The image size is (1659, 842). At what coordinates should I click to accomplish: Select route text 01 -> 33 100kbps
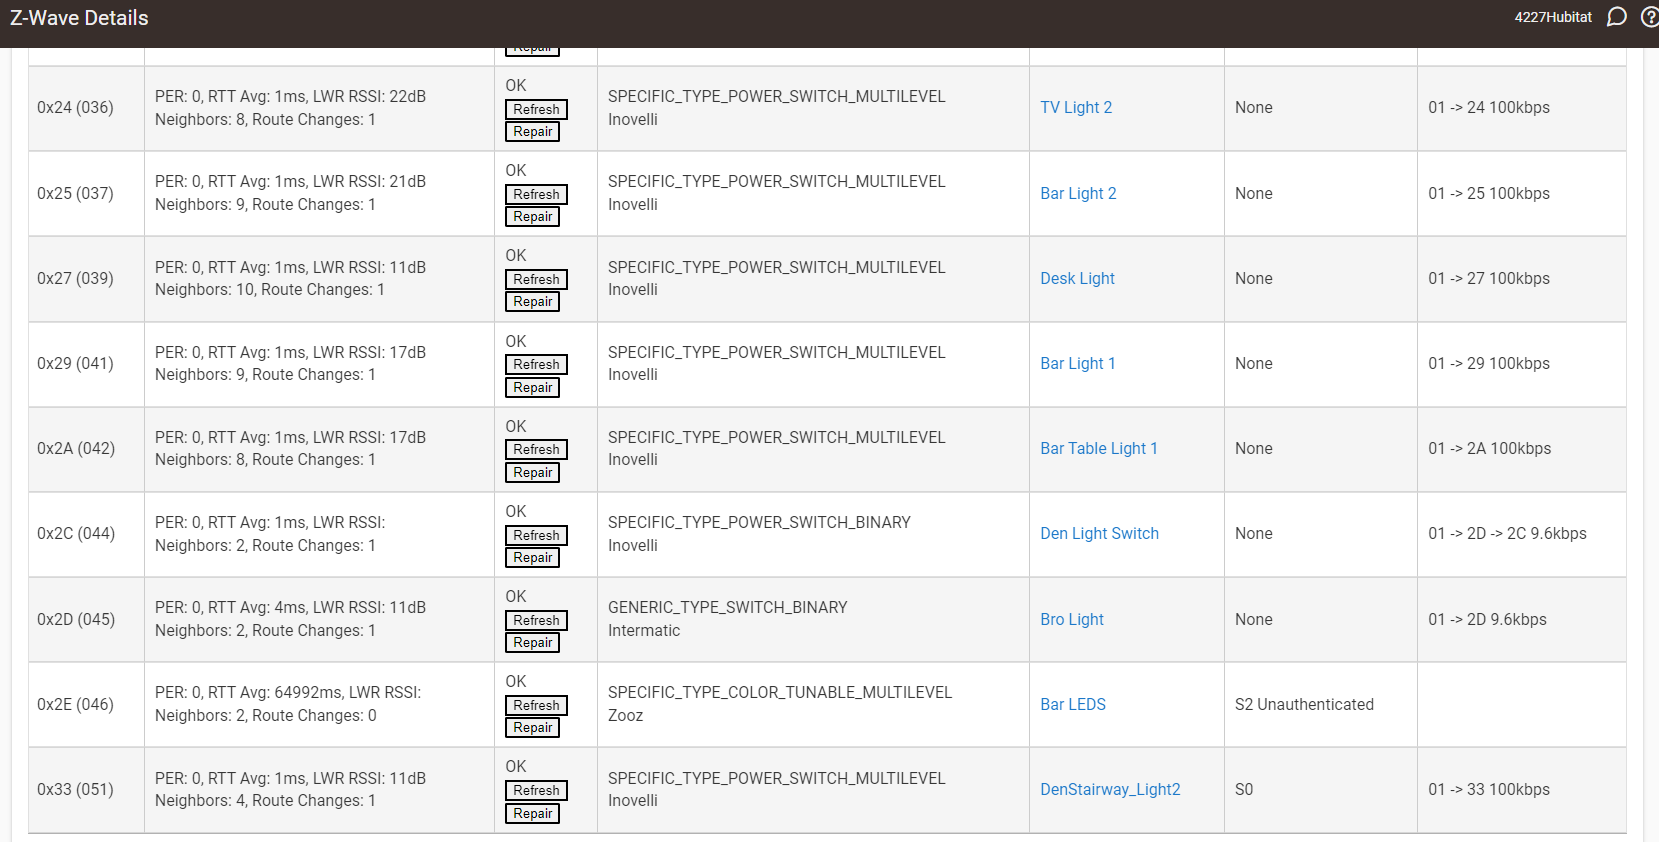[1489, 789]
